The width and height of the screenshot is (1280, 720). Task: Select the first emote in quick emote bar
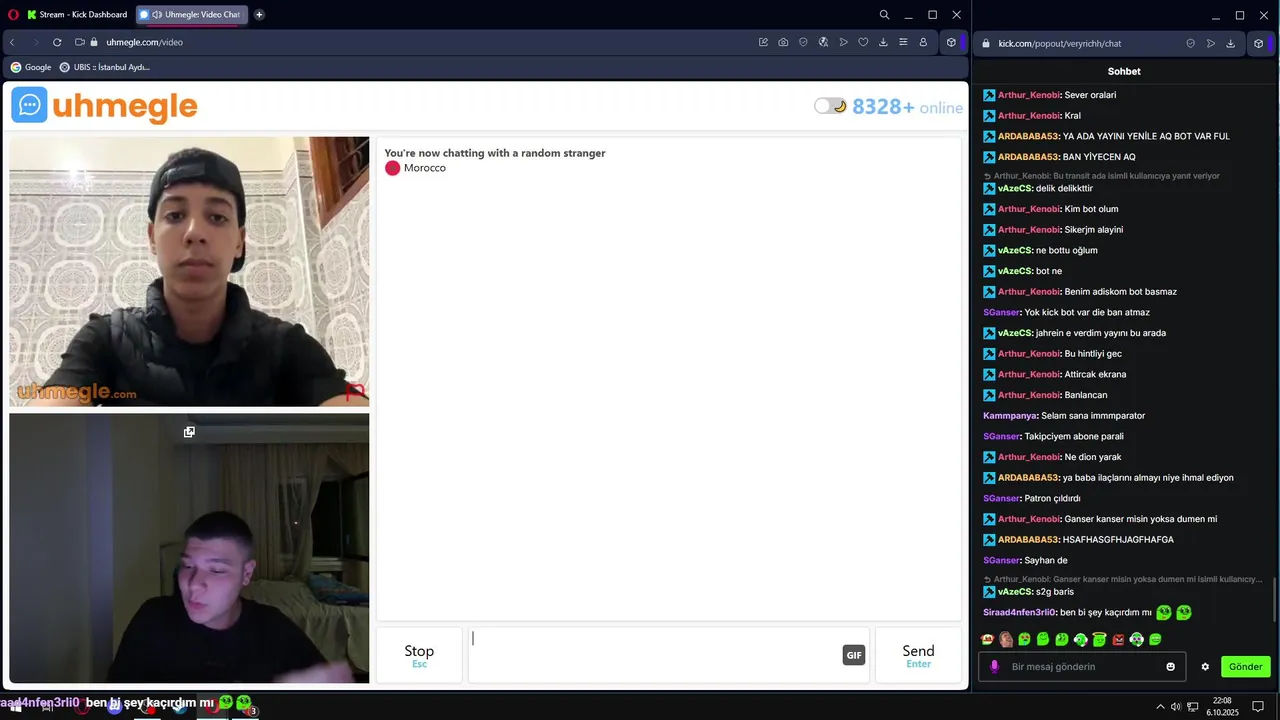point(987,639)
